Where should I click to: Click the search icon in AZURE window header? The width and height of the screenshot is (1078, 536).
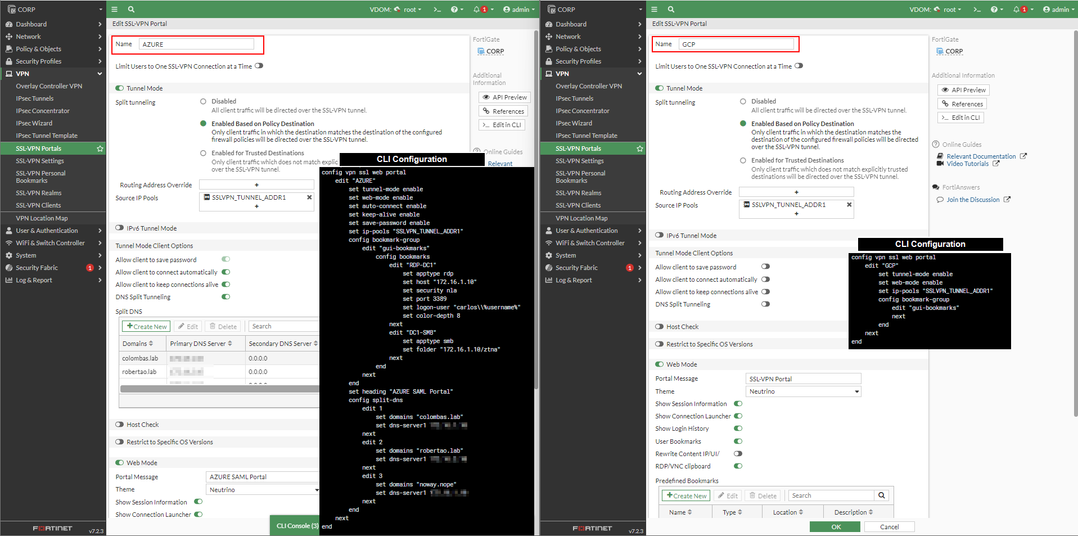pos(131,10)
